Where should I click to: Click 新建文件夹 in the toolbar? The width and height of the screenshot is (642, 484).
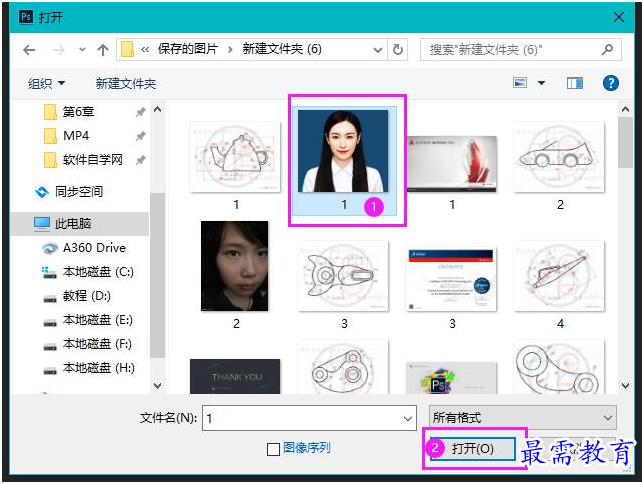[x=126, y=84]
